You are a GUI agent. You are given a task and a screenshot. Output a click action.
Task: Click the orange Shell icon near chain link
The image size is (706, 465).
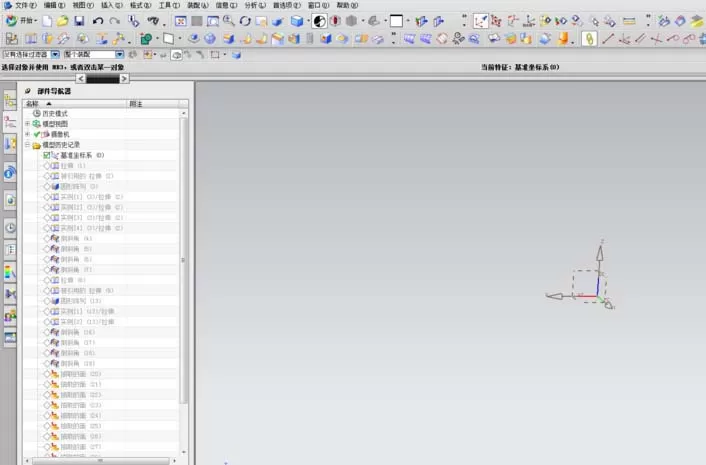pos(563,39)
